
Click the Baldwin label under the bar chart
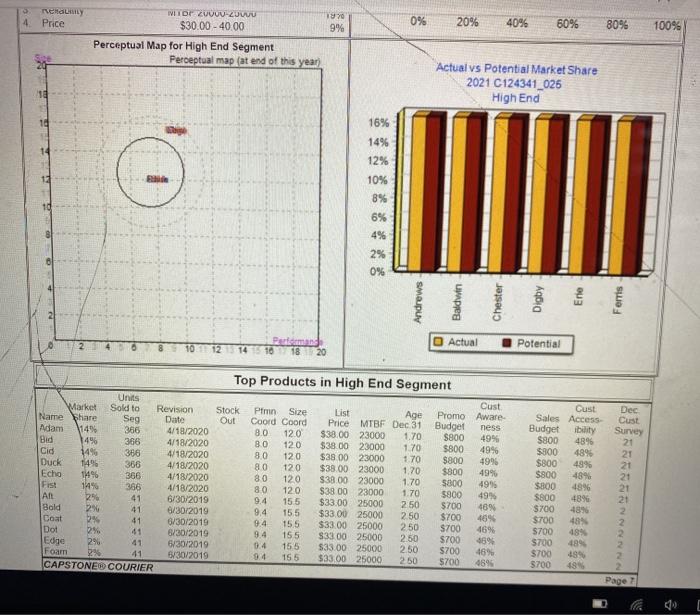pyautogui.click(x=456, y=302)
